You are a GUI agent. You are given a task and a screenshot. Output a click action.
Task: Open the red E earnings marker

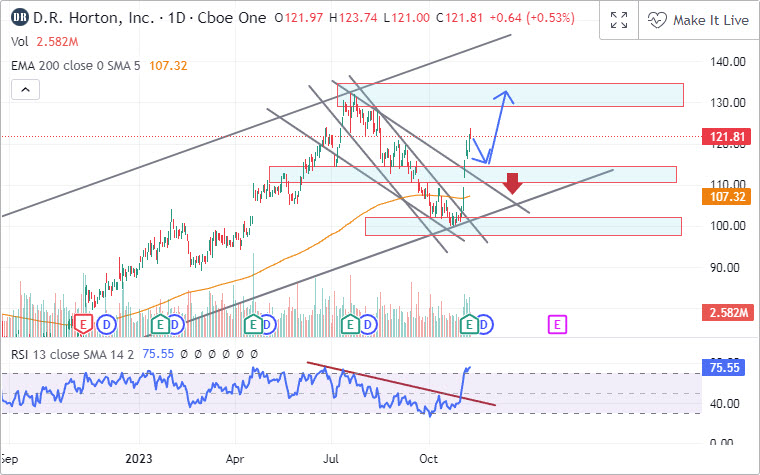tap(84, 324)
